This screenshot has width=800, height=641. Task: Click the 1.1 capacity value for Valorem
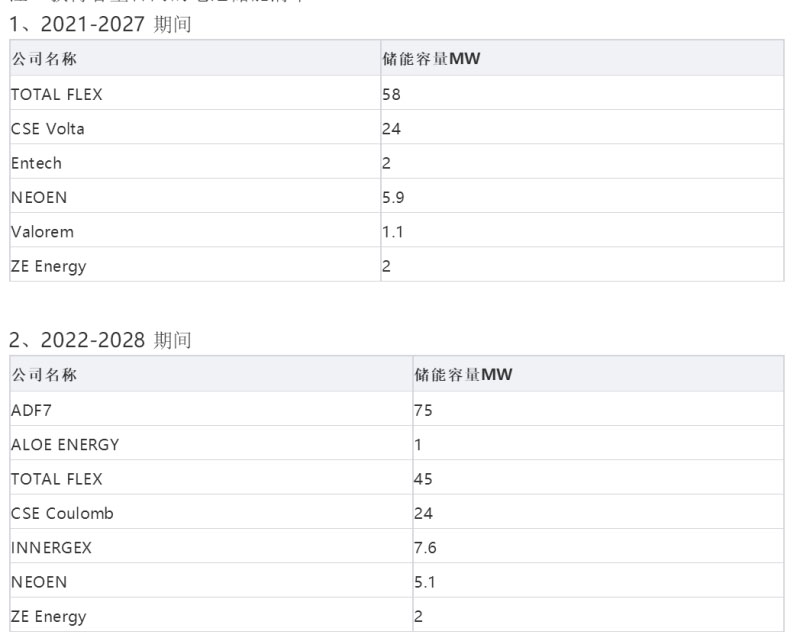point(392,232)
